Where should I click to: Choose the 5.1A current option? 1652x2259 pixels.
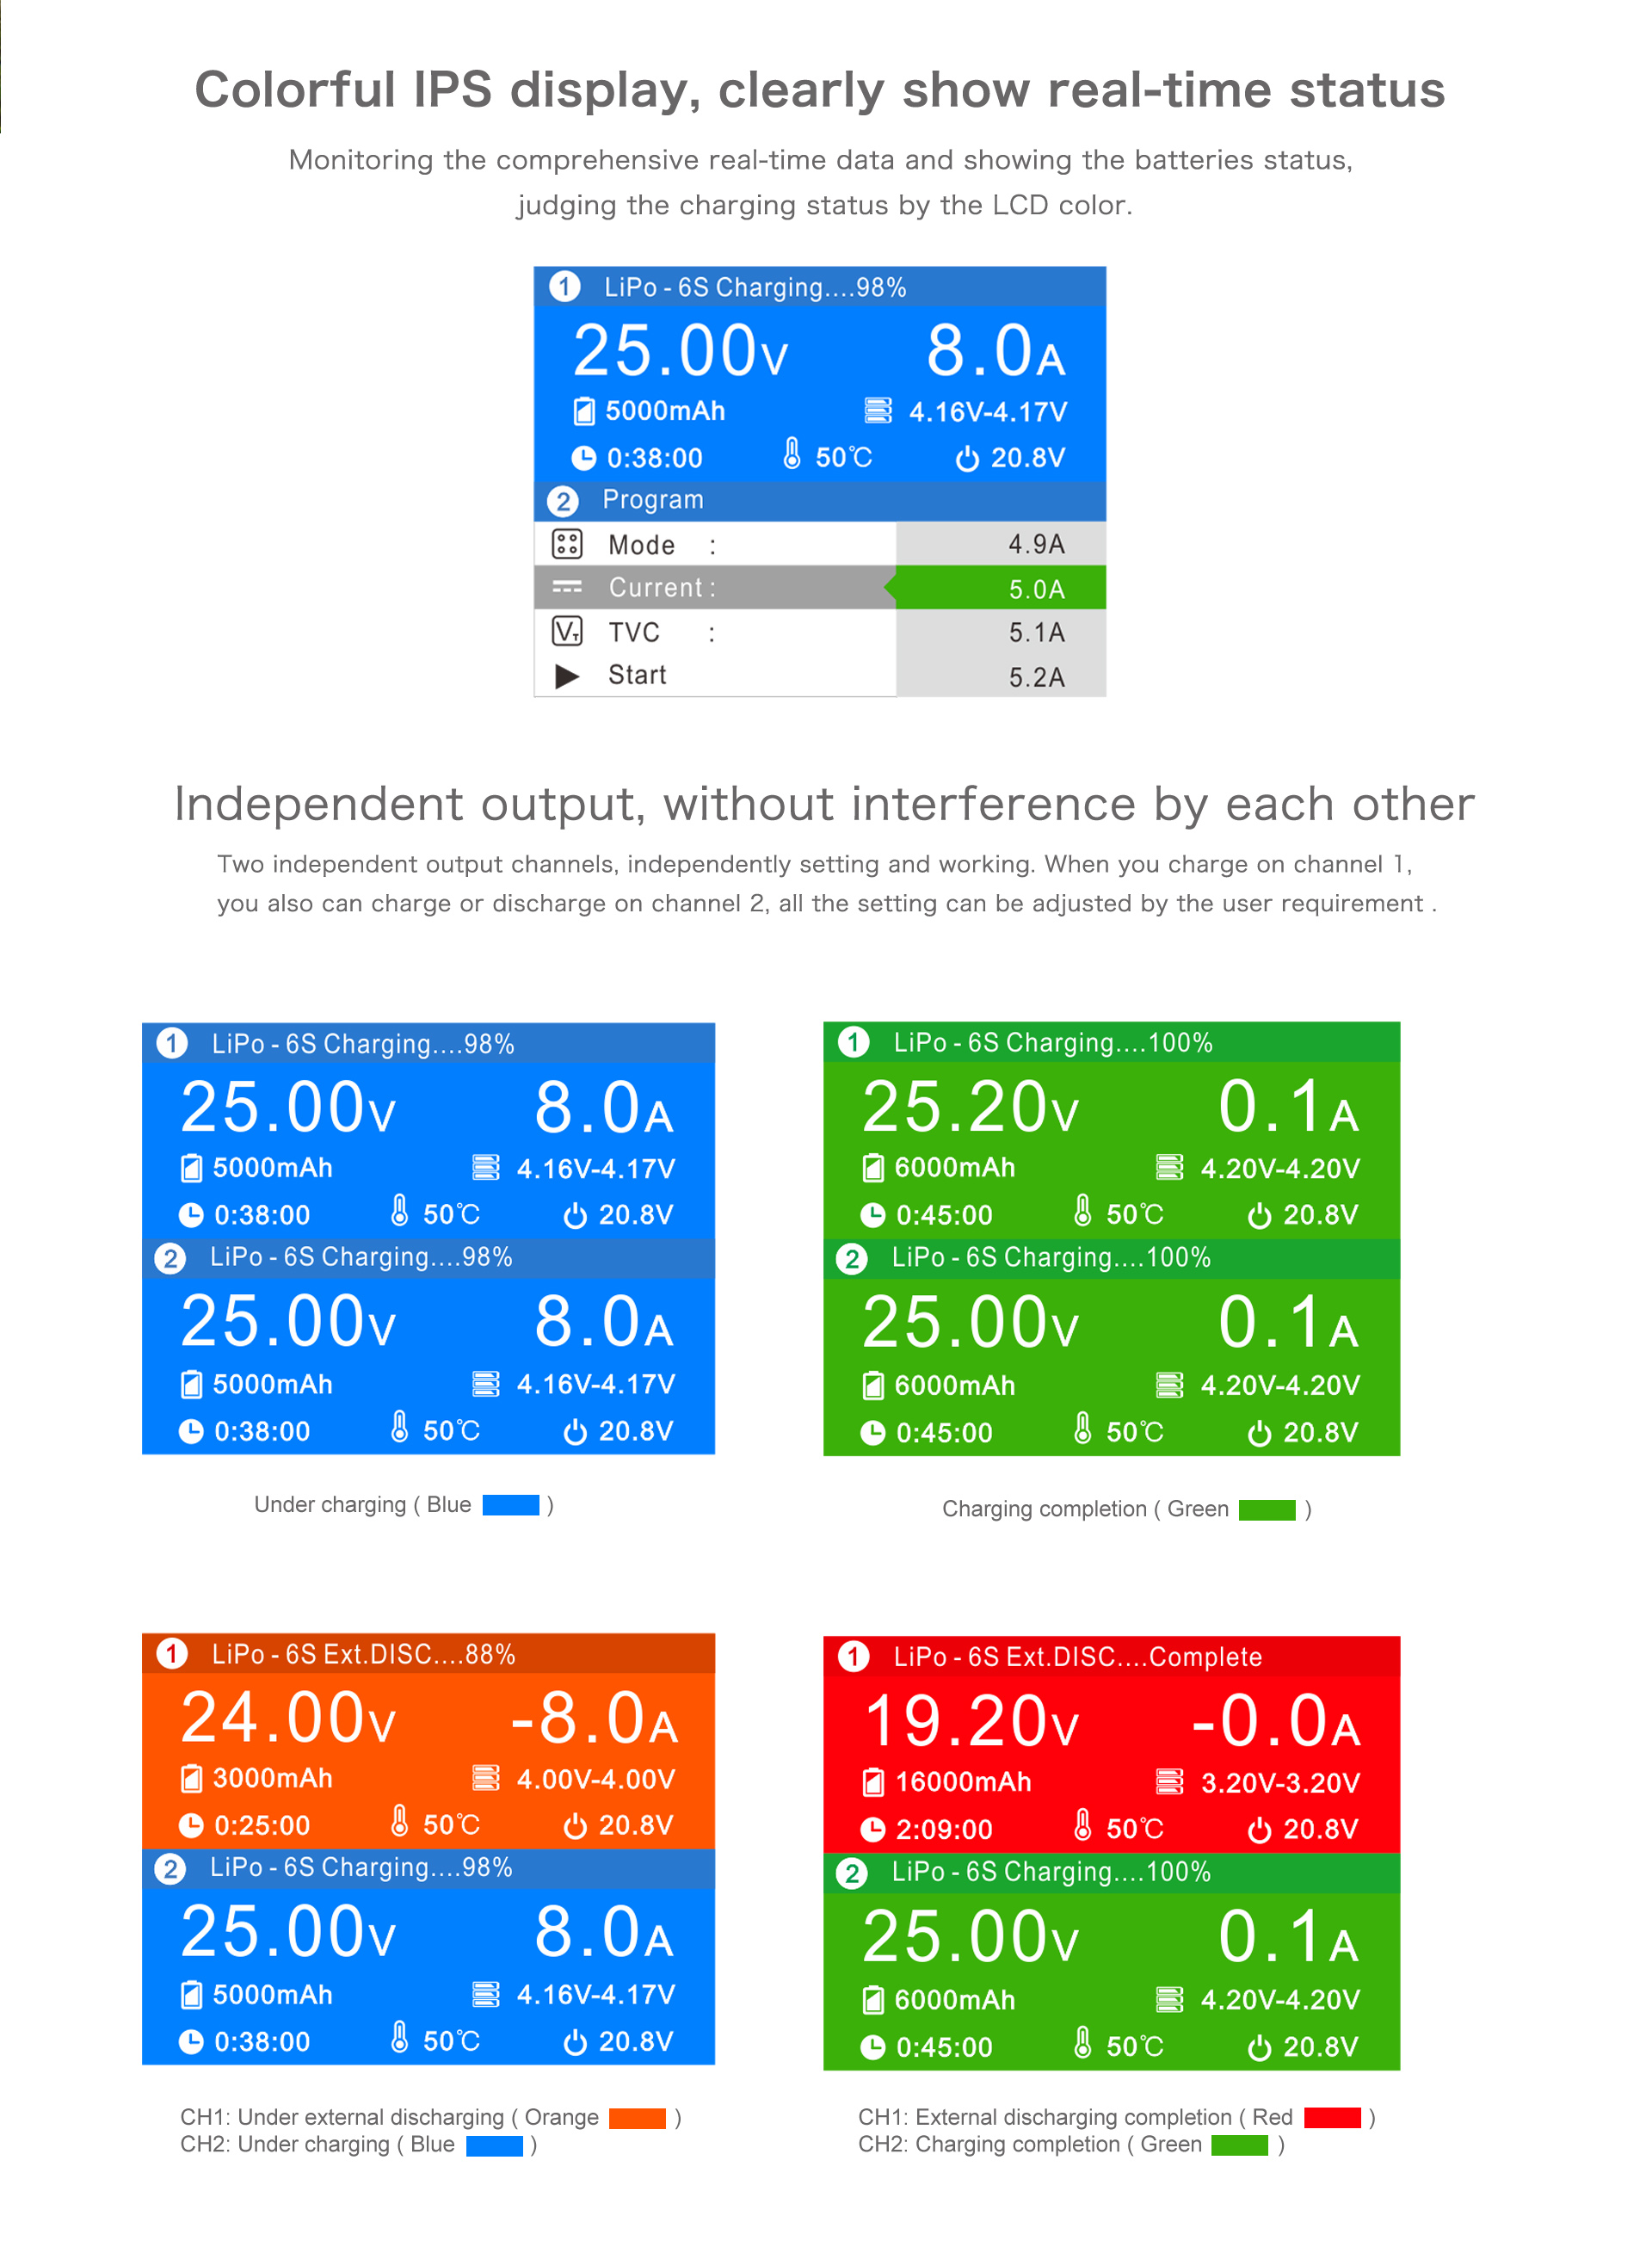[1036, 632]
